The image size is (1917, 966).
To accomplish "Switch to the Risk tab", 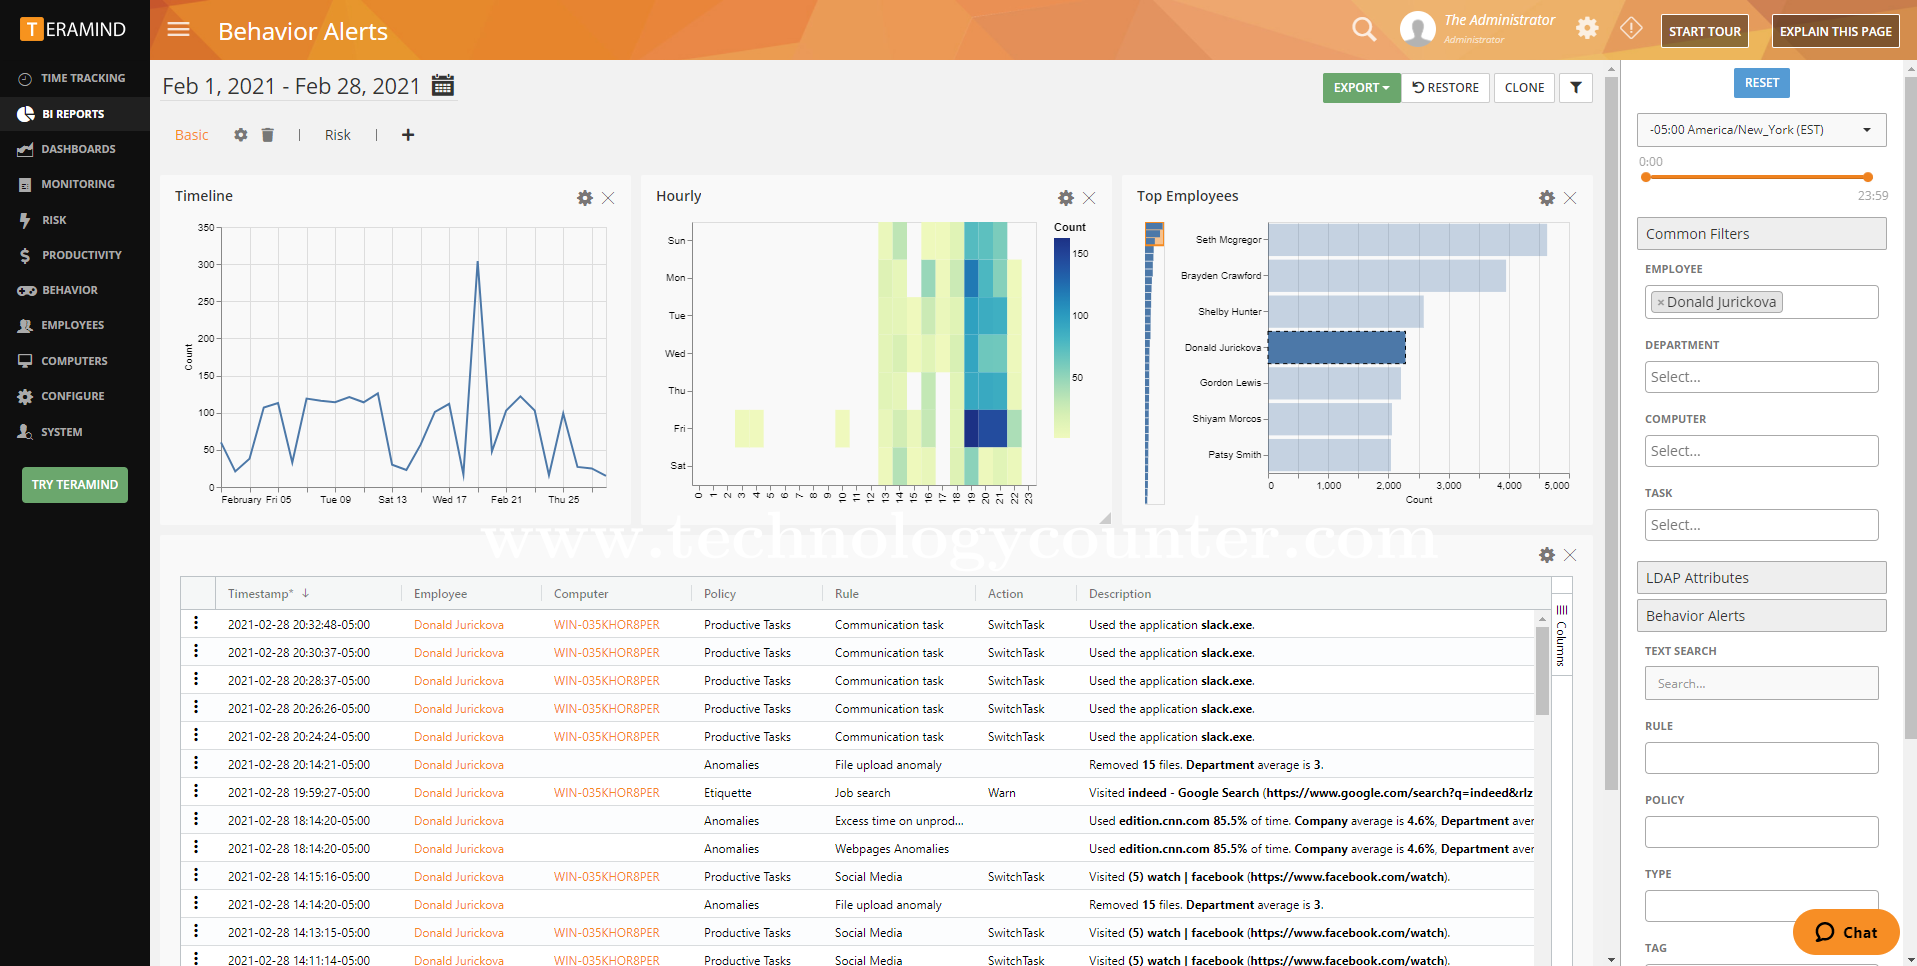I will pyautogui.click(x=337, y=135).
